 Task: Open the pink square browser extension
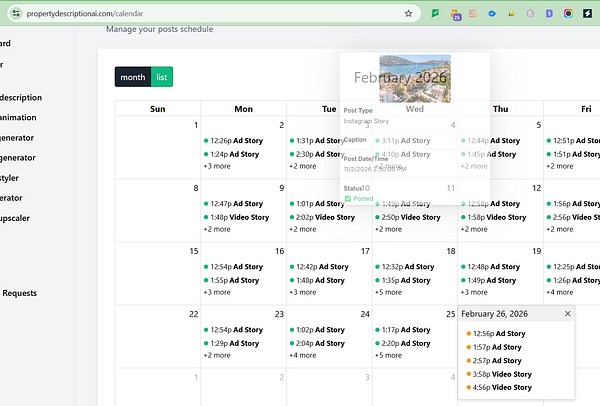[x=473, y=13]
